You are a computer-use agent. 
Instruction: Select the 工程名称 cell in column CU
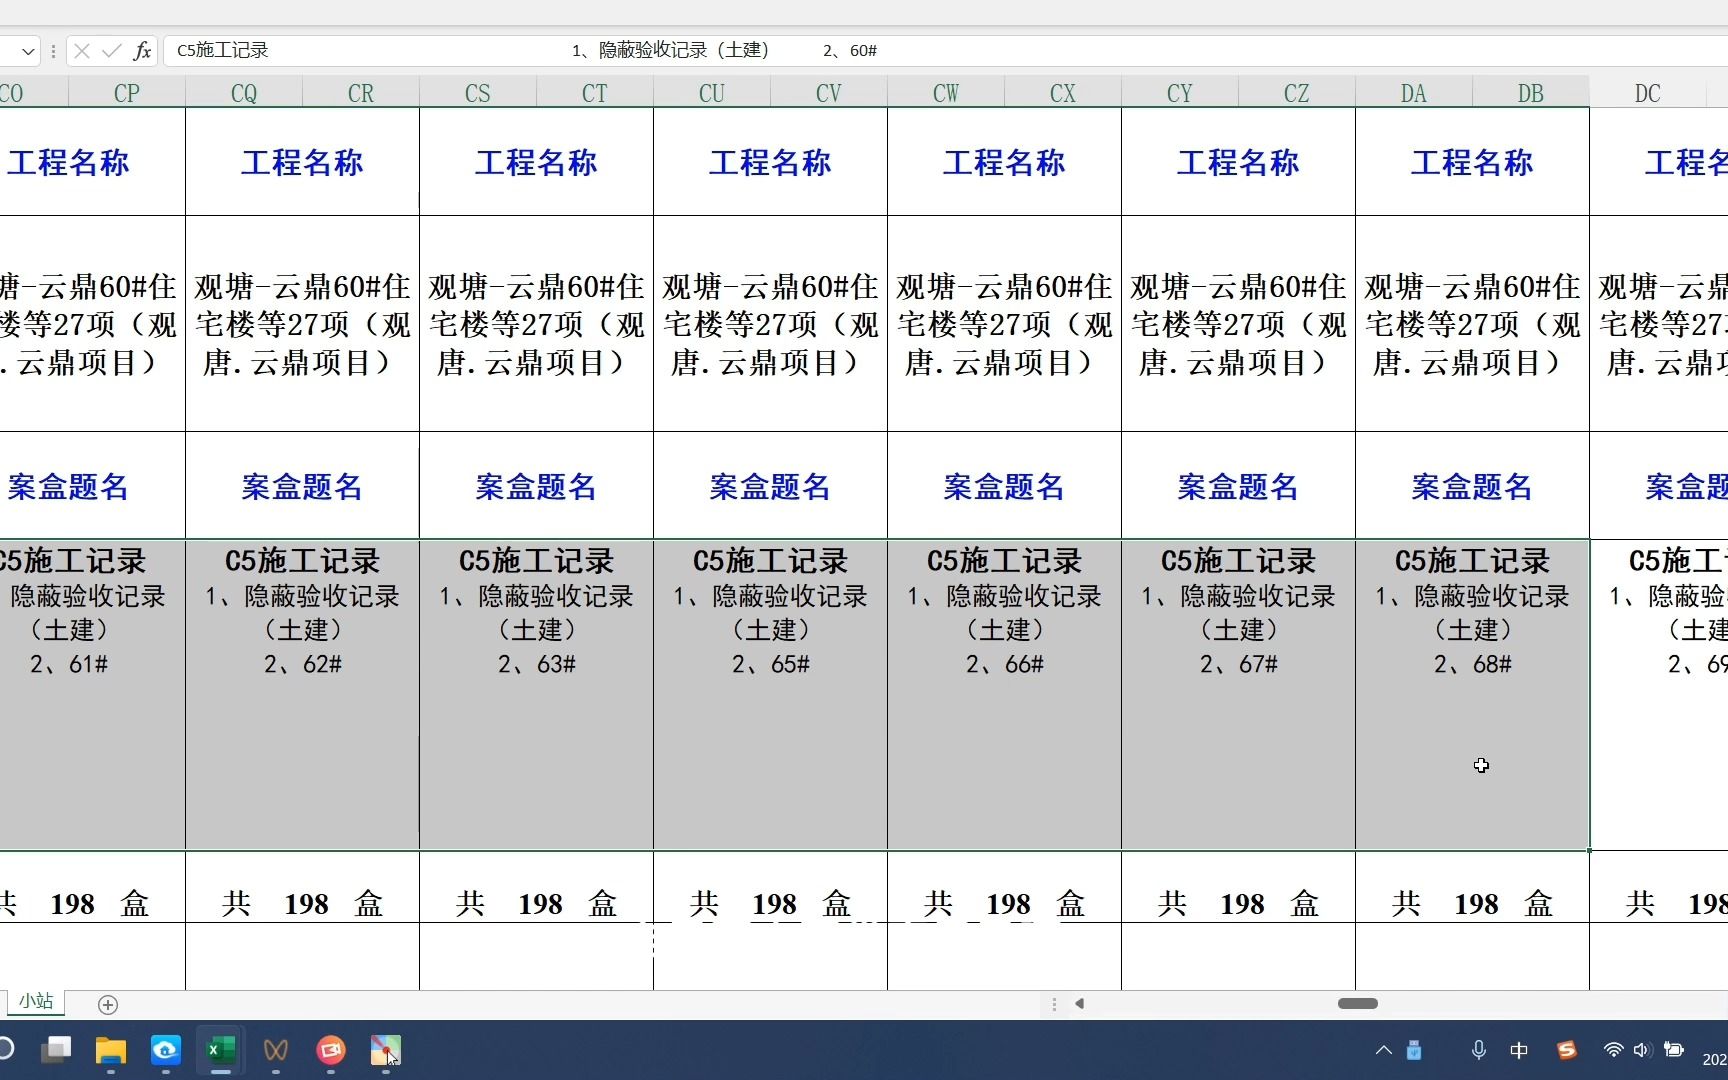coord(770,162)
